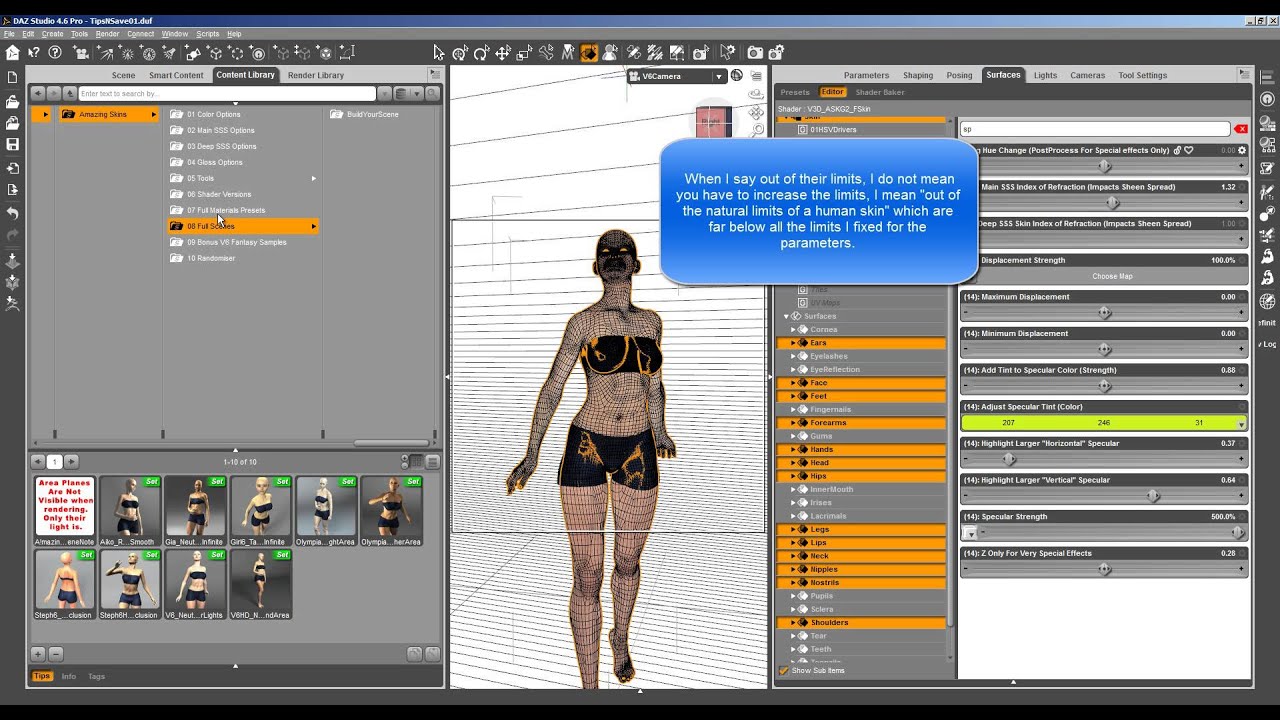Open settings gear for Hue Change property
Viewport: 1280px width, 720px height.
pyautogui.click(x=1242, y=150)
